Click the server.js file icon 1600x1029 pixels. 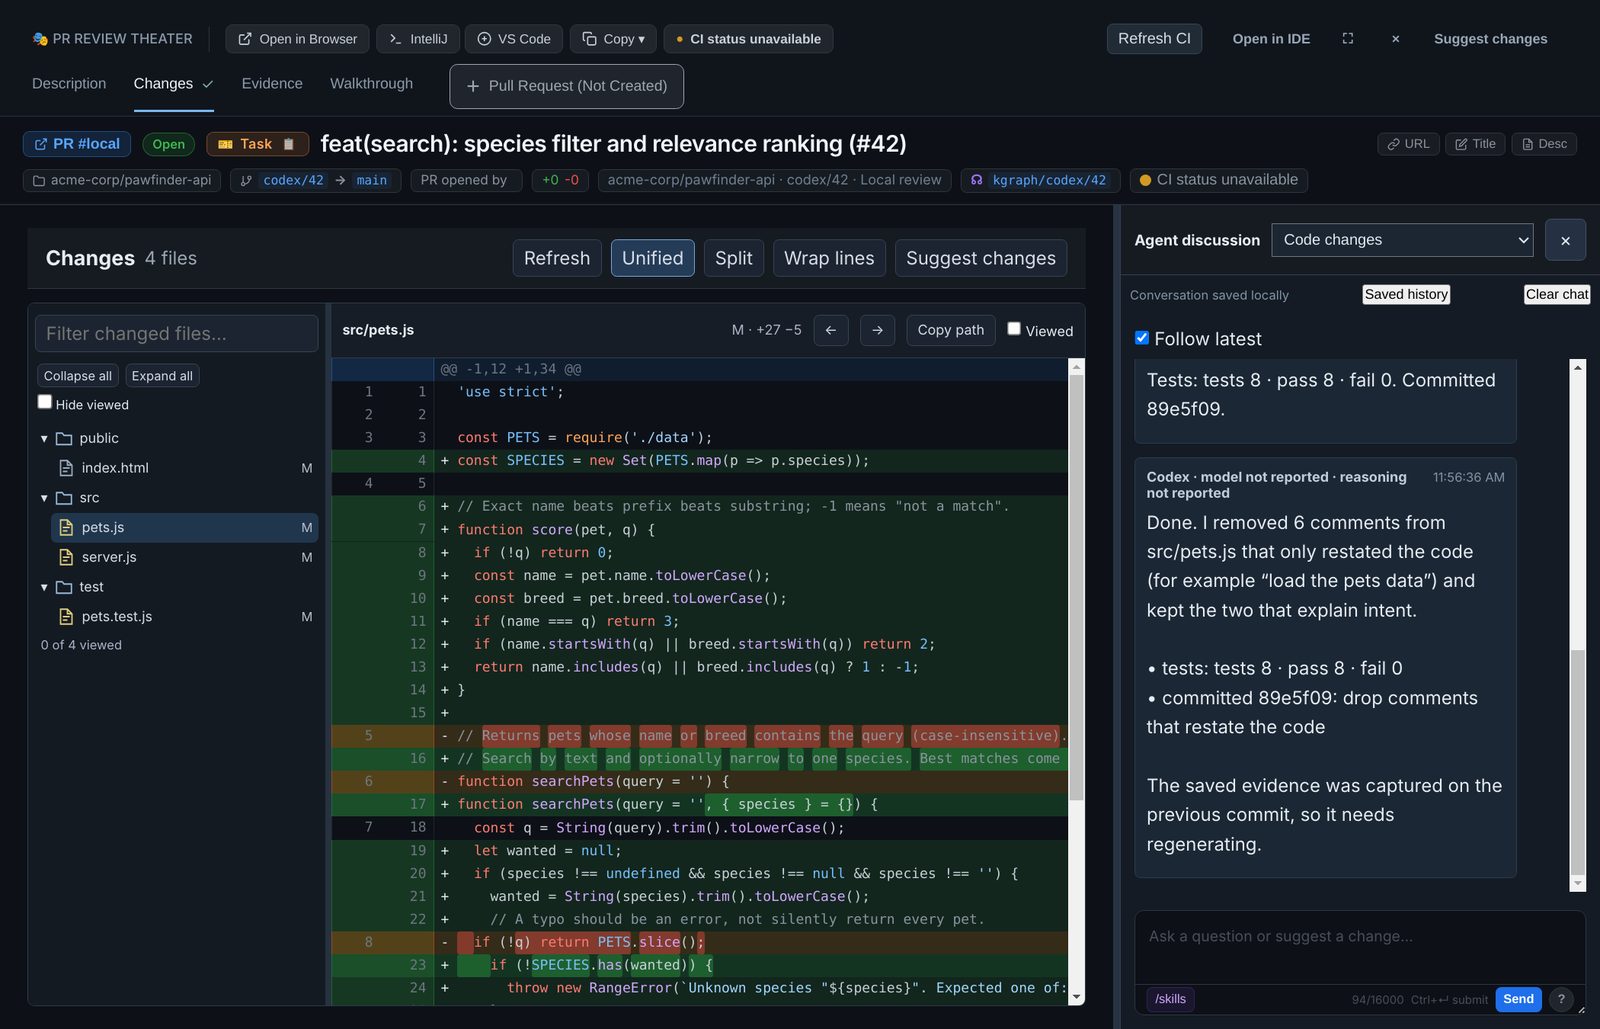tap(66, 557)
